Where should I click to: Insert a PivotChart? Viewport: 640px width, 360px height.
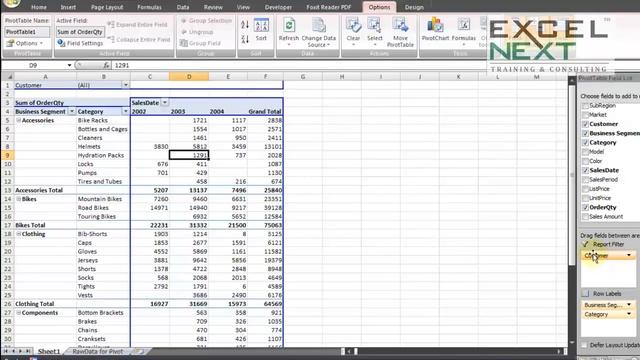435,29
